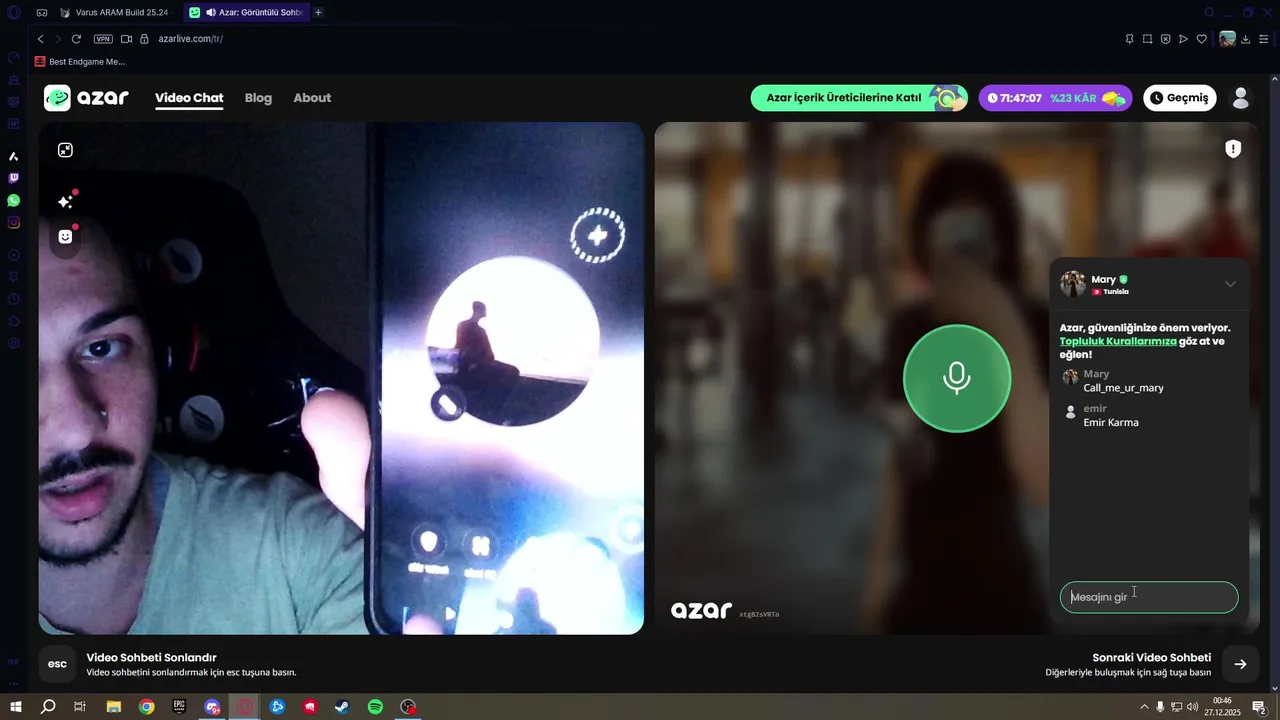Open the face filter smiley icon

click(x=65, y=236)
